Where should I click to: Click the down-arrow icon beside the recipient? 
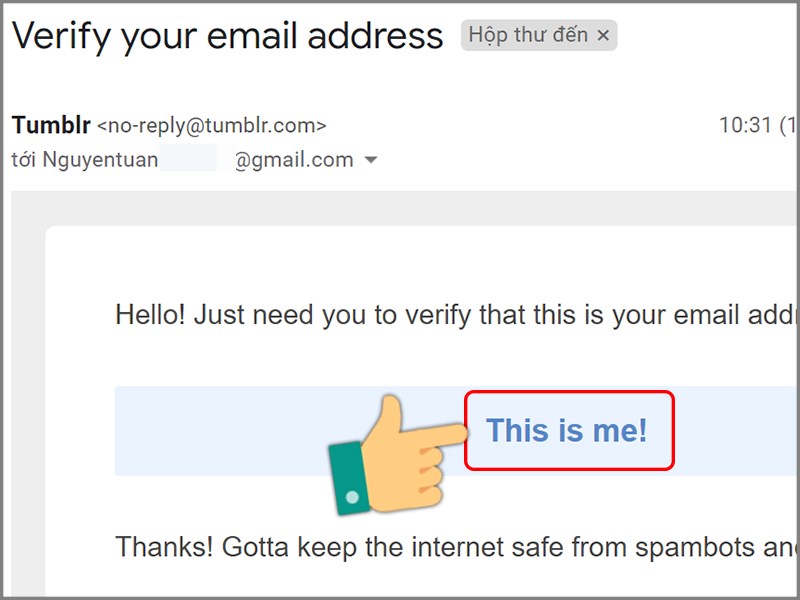[x=372, y=159]
